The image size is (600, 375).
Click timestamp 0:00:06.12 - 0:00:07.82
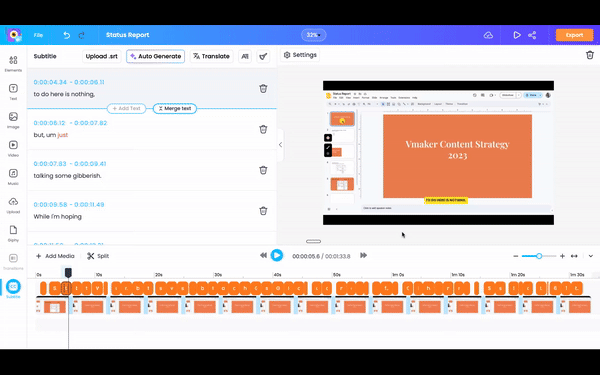click(70, 123)
